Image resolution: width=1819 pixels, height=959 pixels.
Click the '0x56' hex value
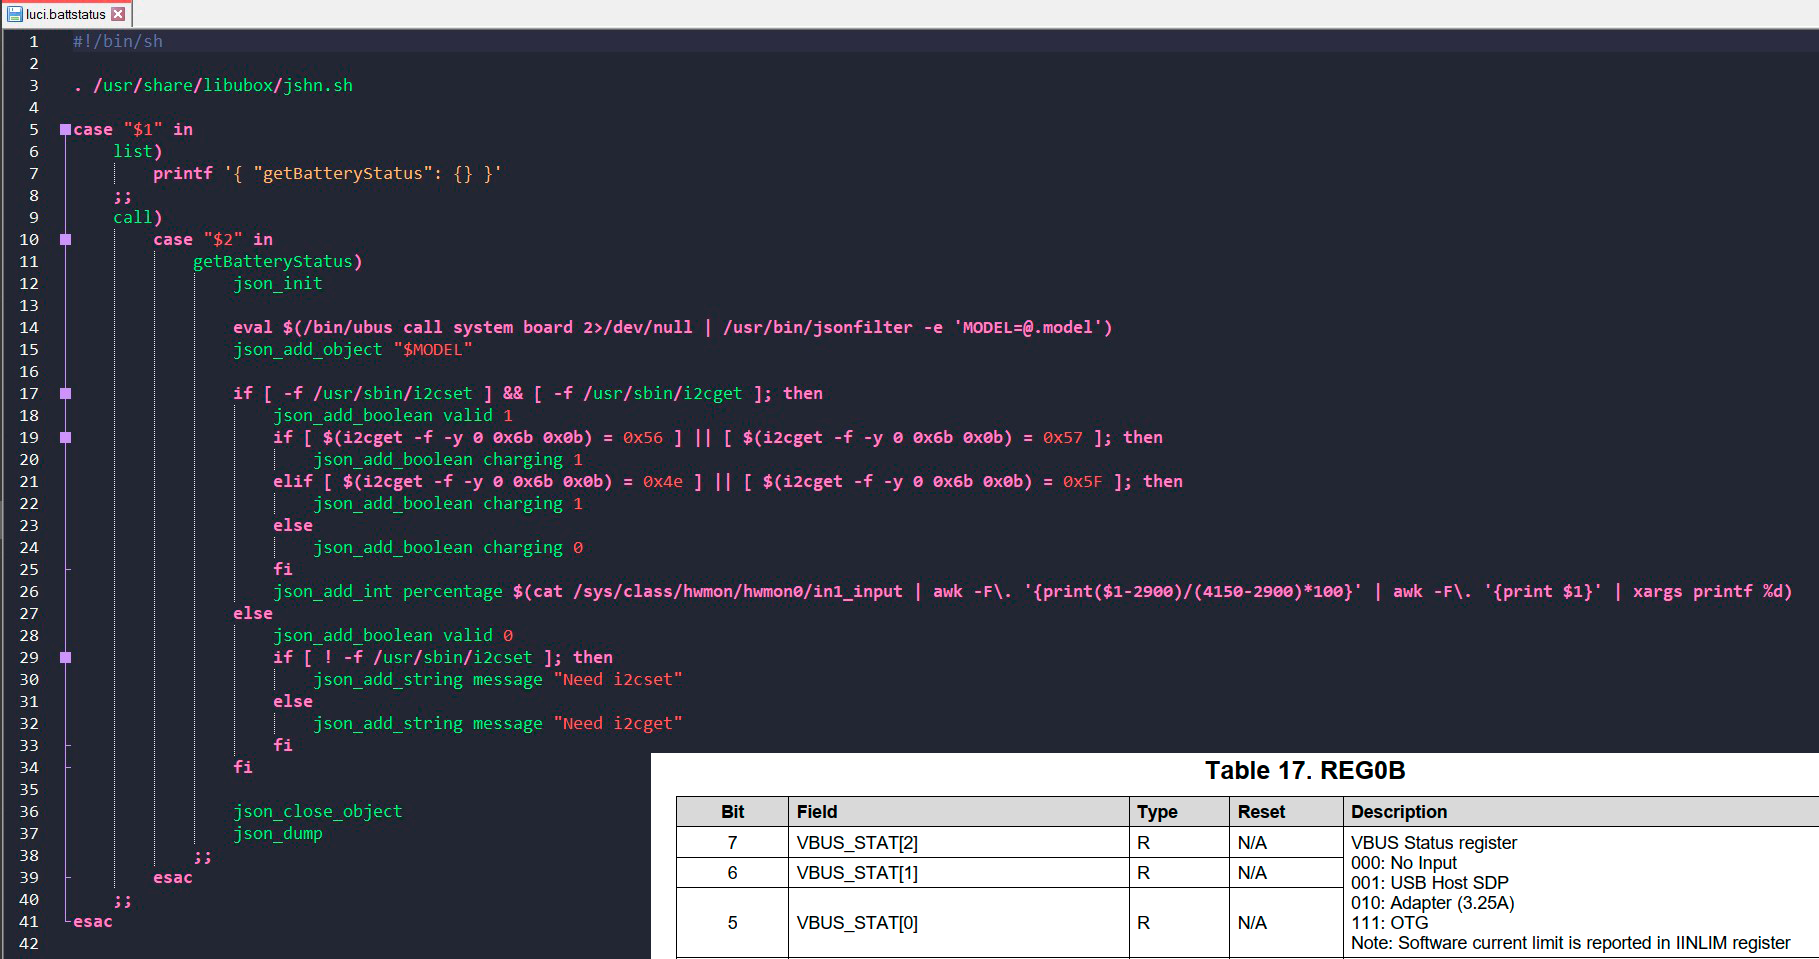point(643,437)
